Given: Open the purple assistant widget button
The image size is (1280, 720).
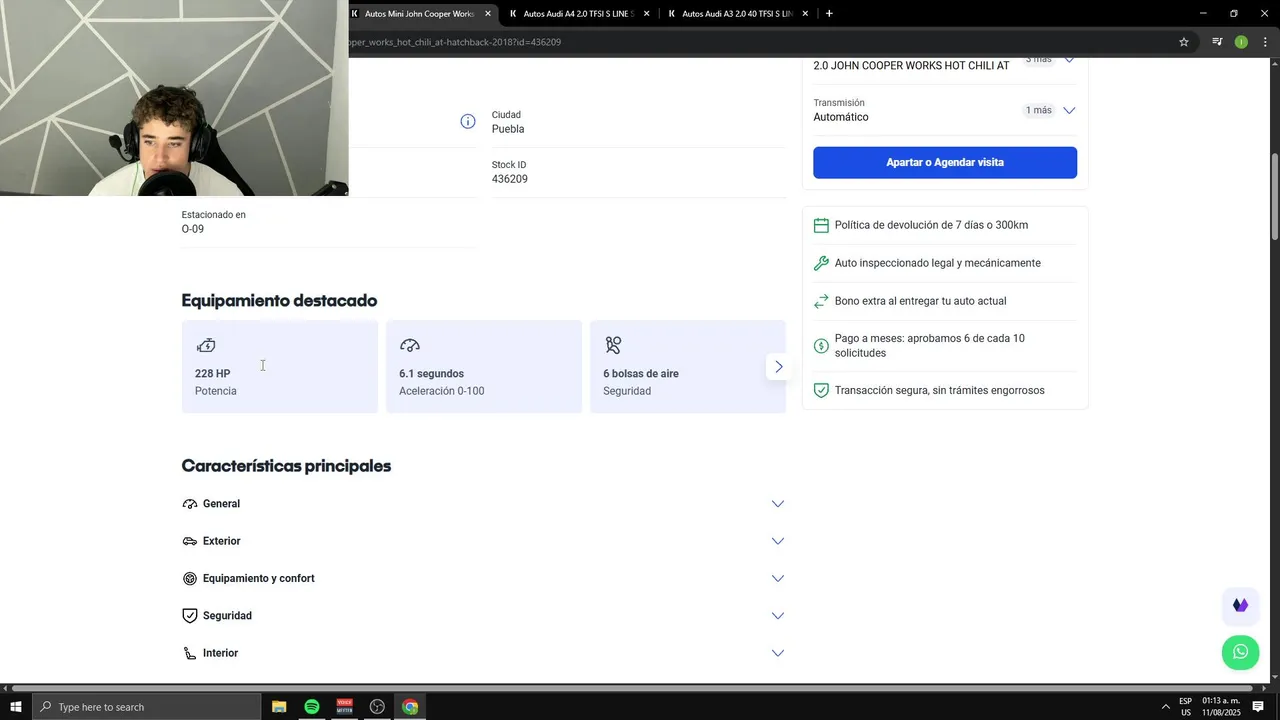Looking at the screenshot, I should tap(1240, 605).
